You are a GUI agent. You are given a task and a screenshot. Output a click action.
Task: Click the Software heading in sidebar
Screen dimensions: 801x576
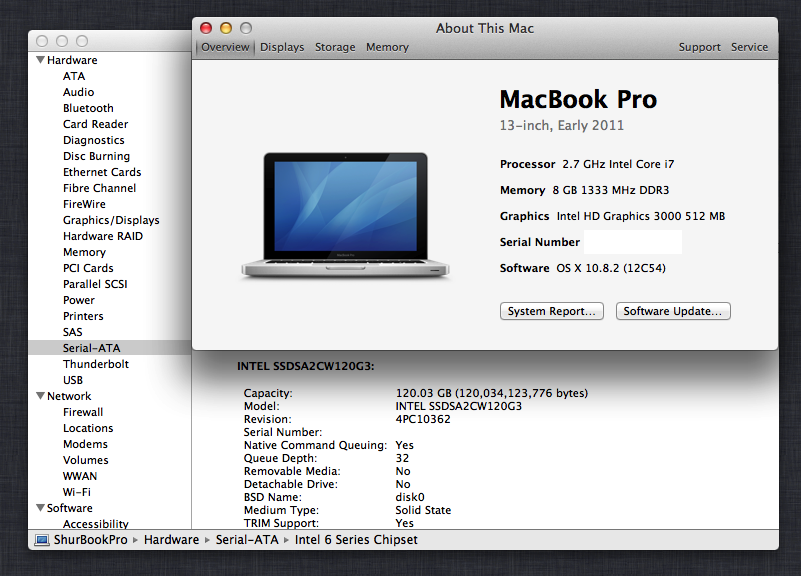pos(70,508)
